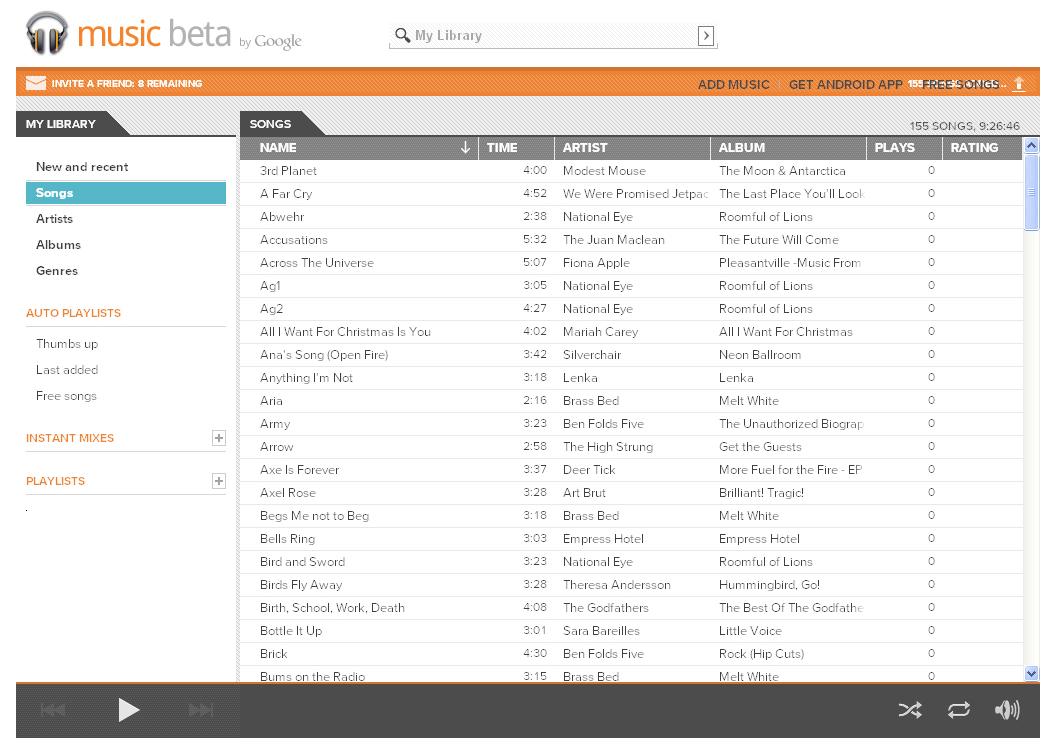Viewport: 1060px width, 747px height.
Task: Toggle shuffle mode
Action: click(910, 710)
